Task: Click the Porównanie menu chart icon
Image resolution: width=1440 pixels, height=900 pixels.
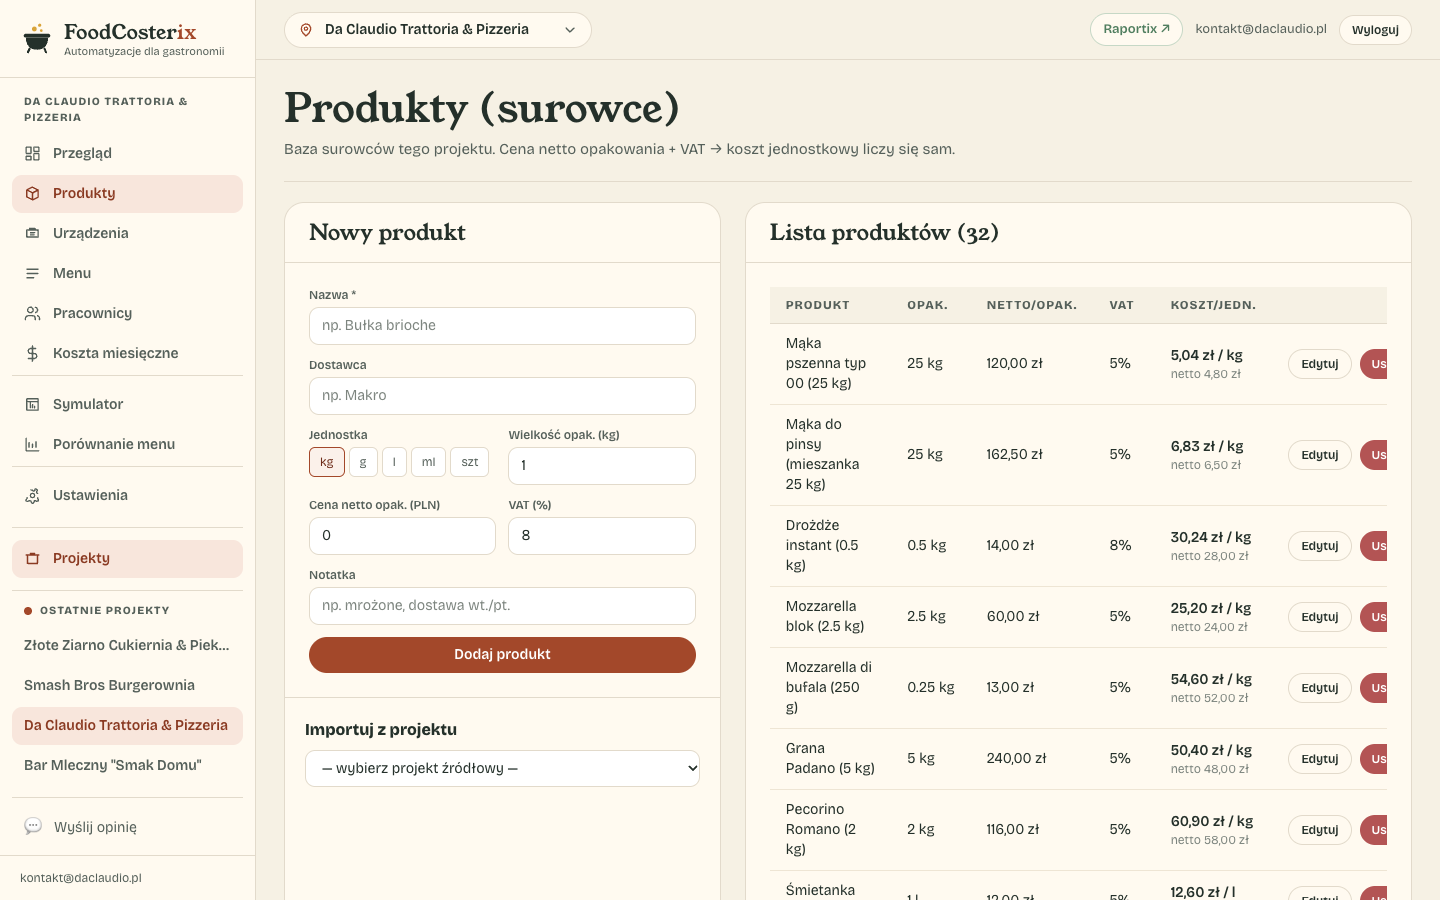Action: pyautogui.click(x=33, y=444)
